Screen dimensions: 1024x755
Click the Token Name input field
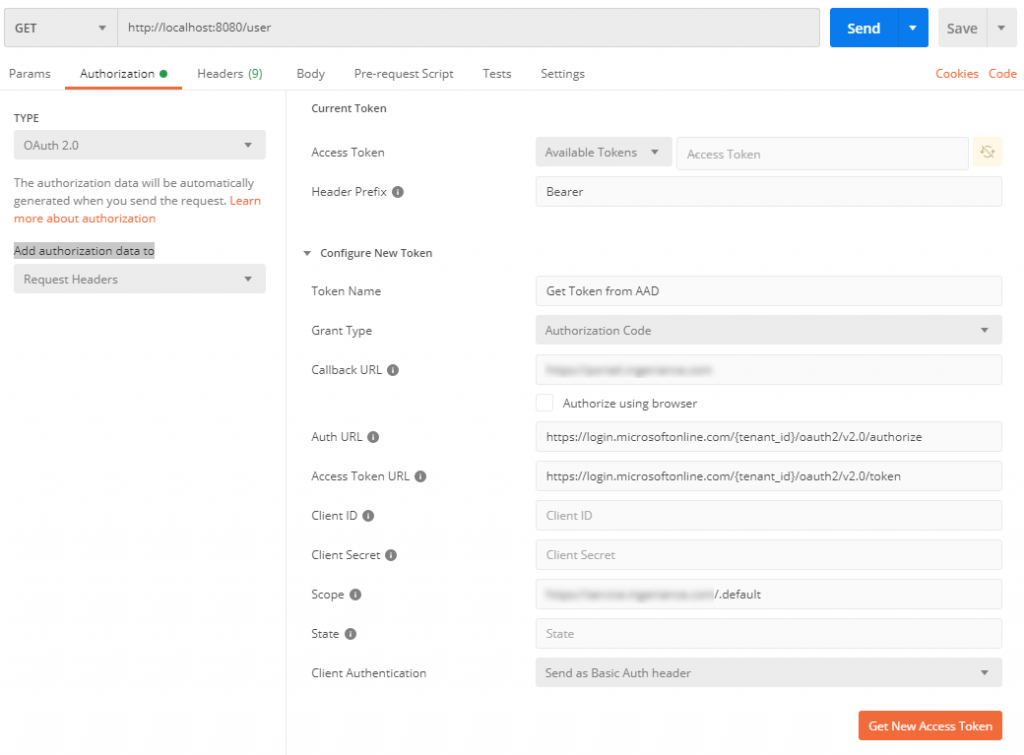(770, 291)
